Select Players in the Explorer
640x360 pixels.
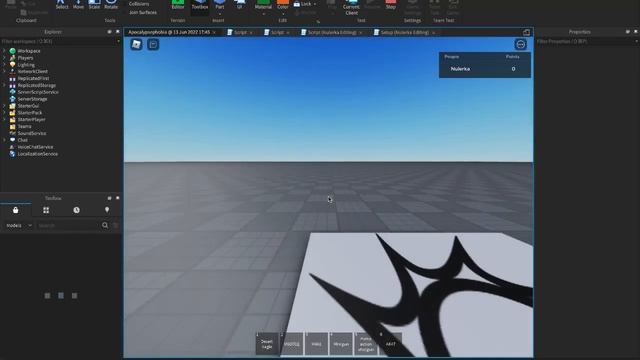(25, 58)
